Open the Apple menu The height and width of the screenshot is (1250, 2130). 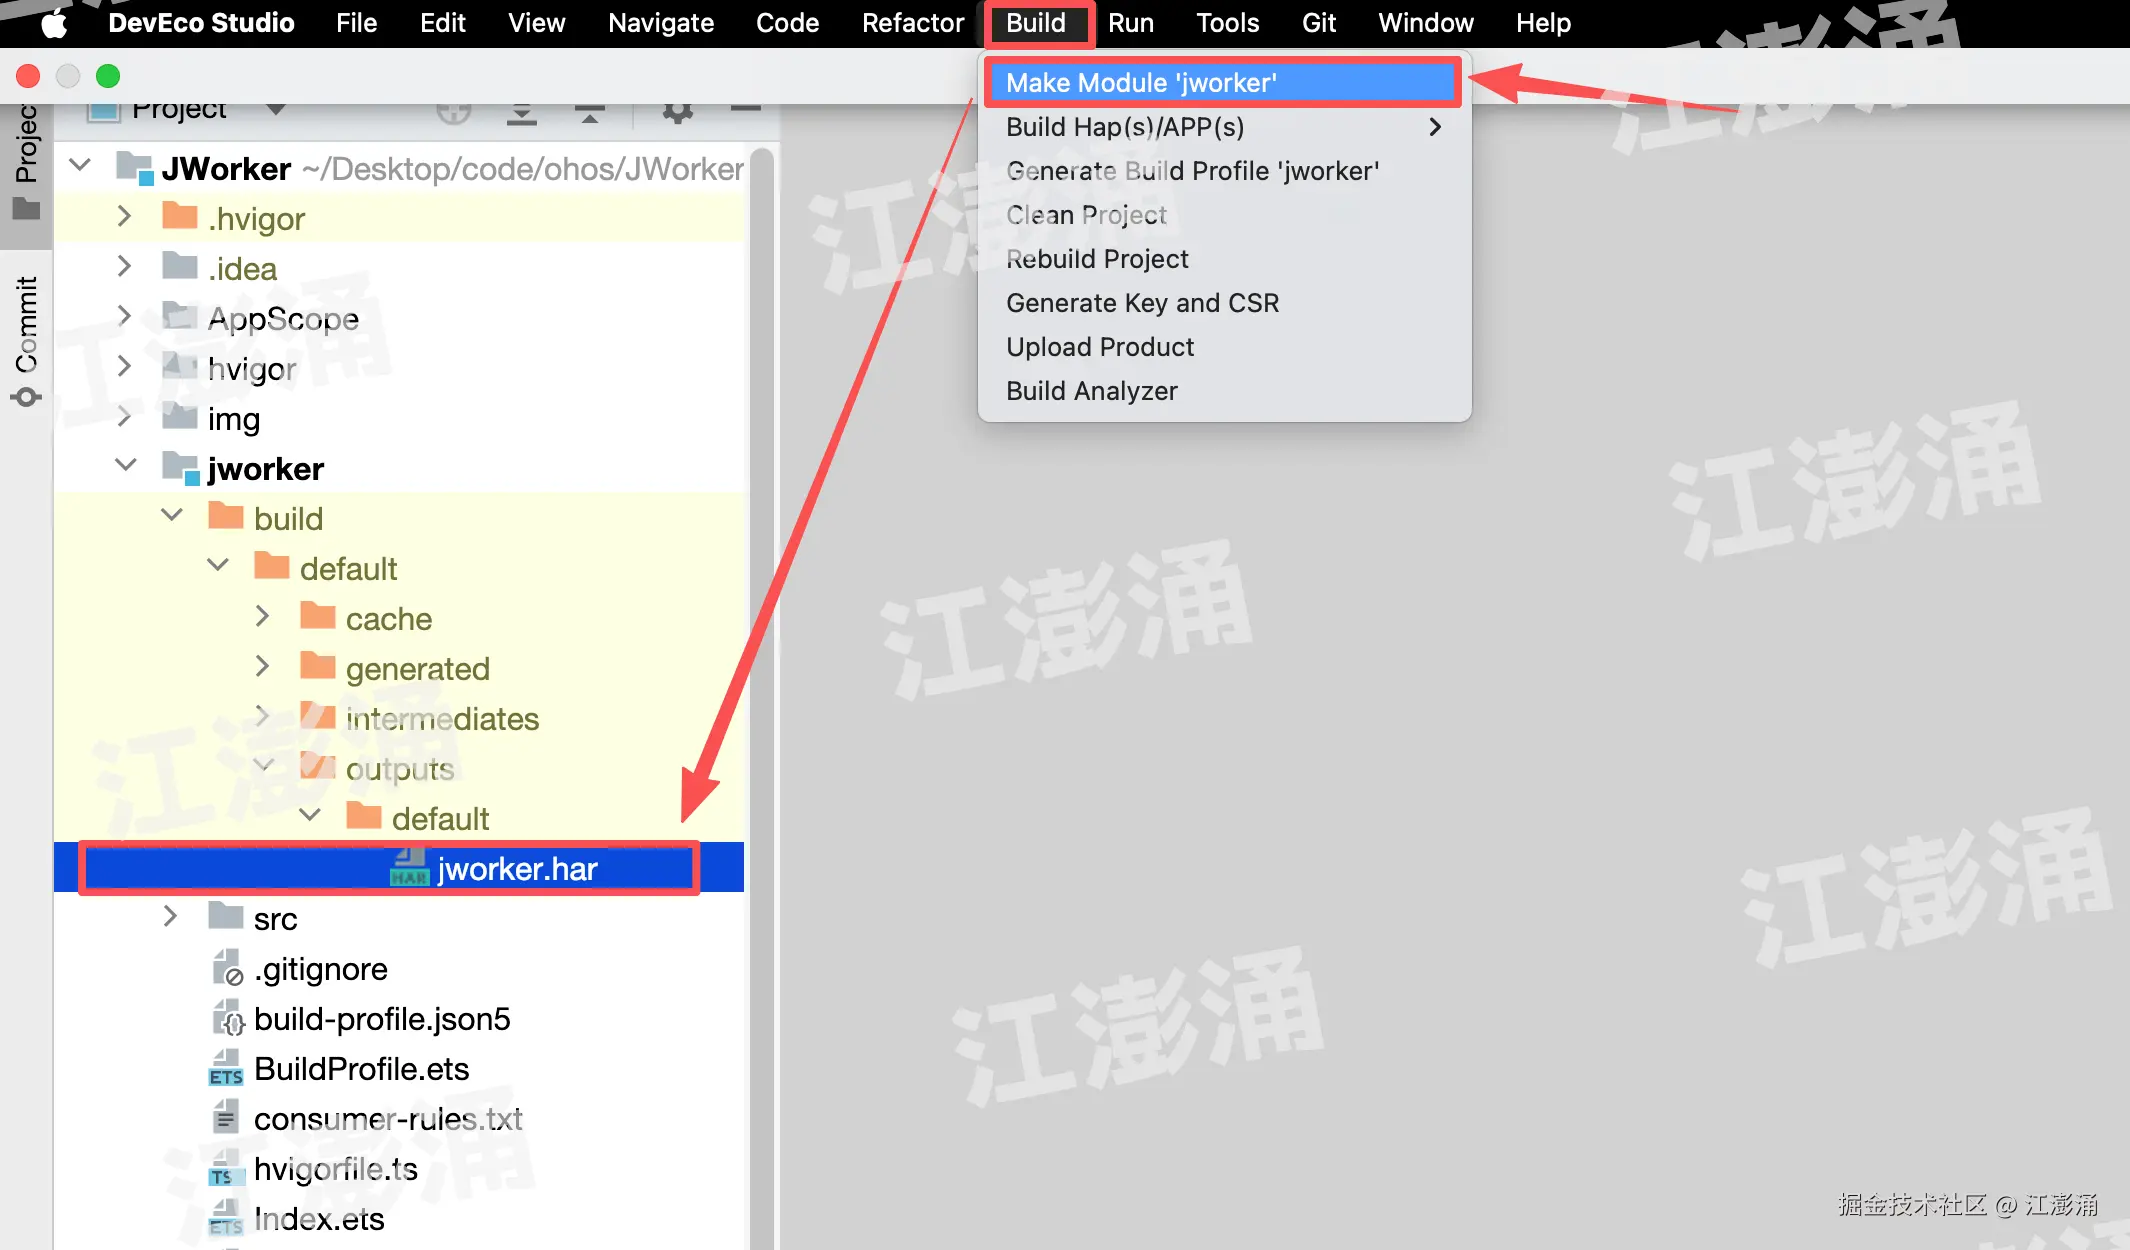tap(54, 23)
